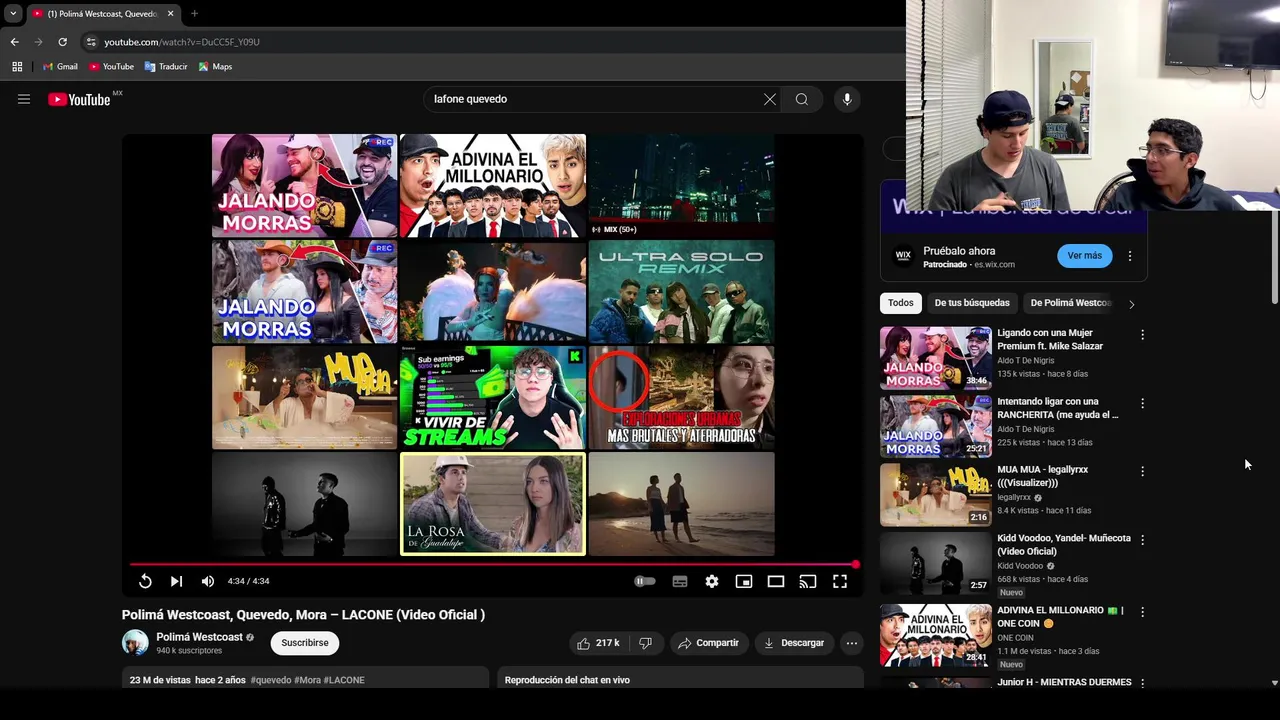The height and width of the screenshot is (720, 1280).
Task: Replay the video with the replay icon
Action: (x=145, y=581)
